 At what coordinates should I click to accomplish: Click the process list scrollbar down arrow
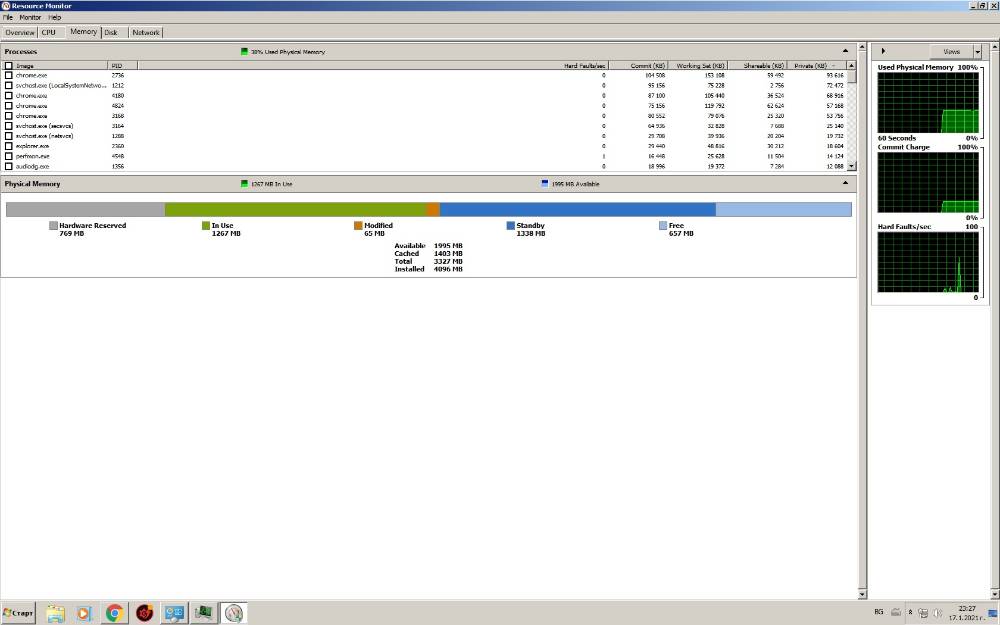coord(851,166)
